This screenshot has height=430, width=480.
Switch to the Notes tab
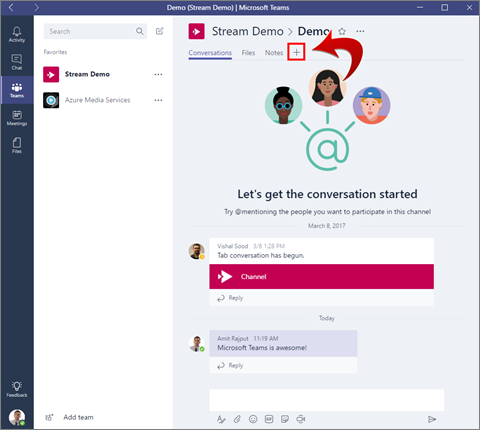(x=274, y=53)
